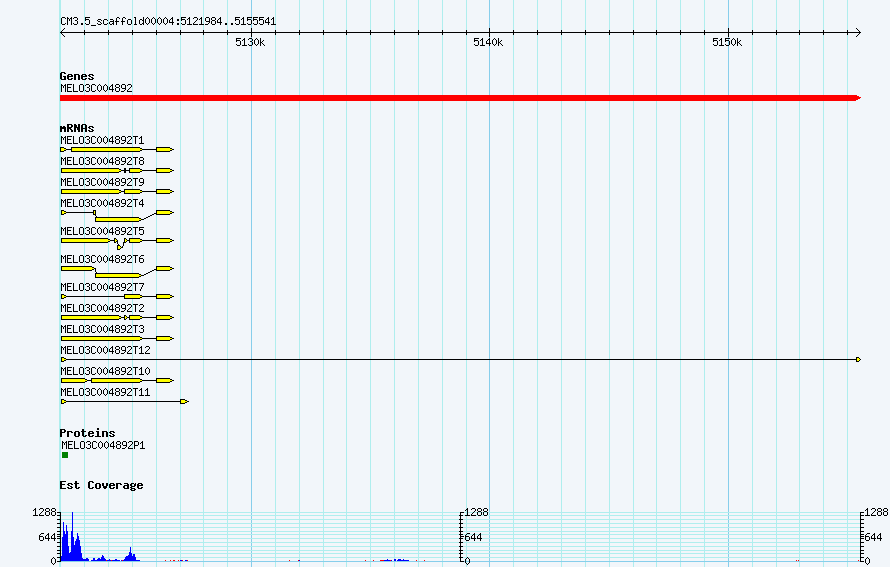Click transcript label MELO3C004892T8
Screen dimensions: 890x567
click(102, 161)
